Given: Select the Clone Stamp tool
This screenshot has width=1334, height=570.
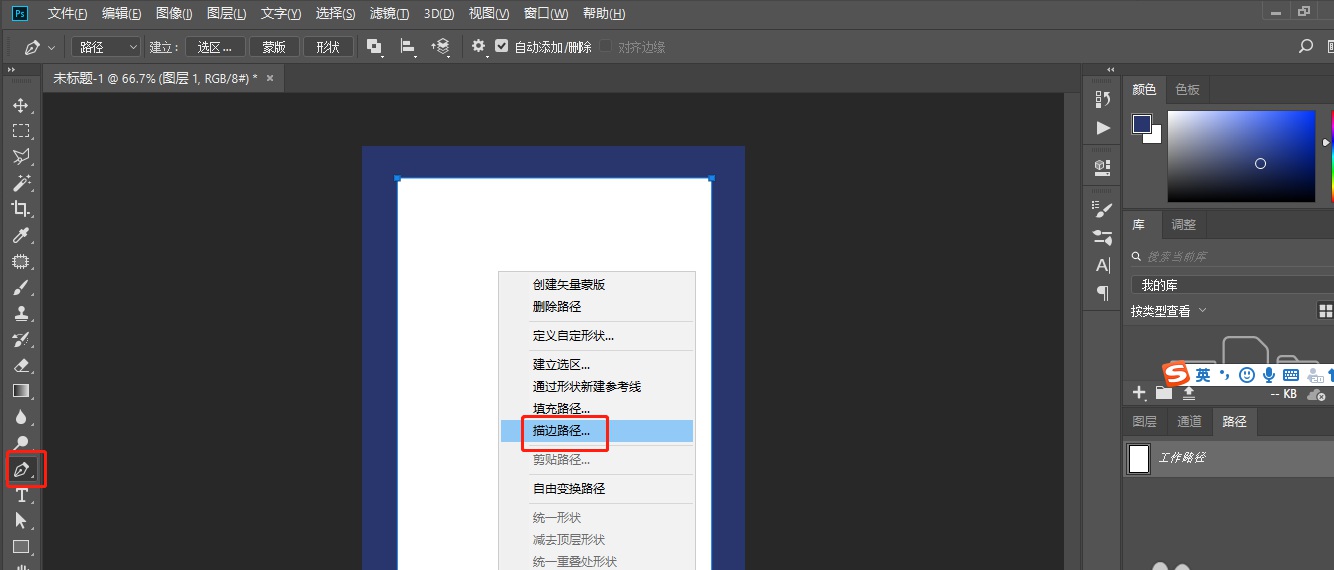Looking at the screenshot, I should point(21,313).
